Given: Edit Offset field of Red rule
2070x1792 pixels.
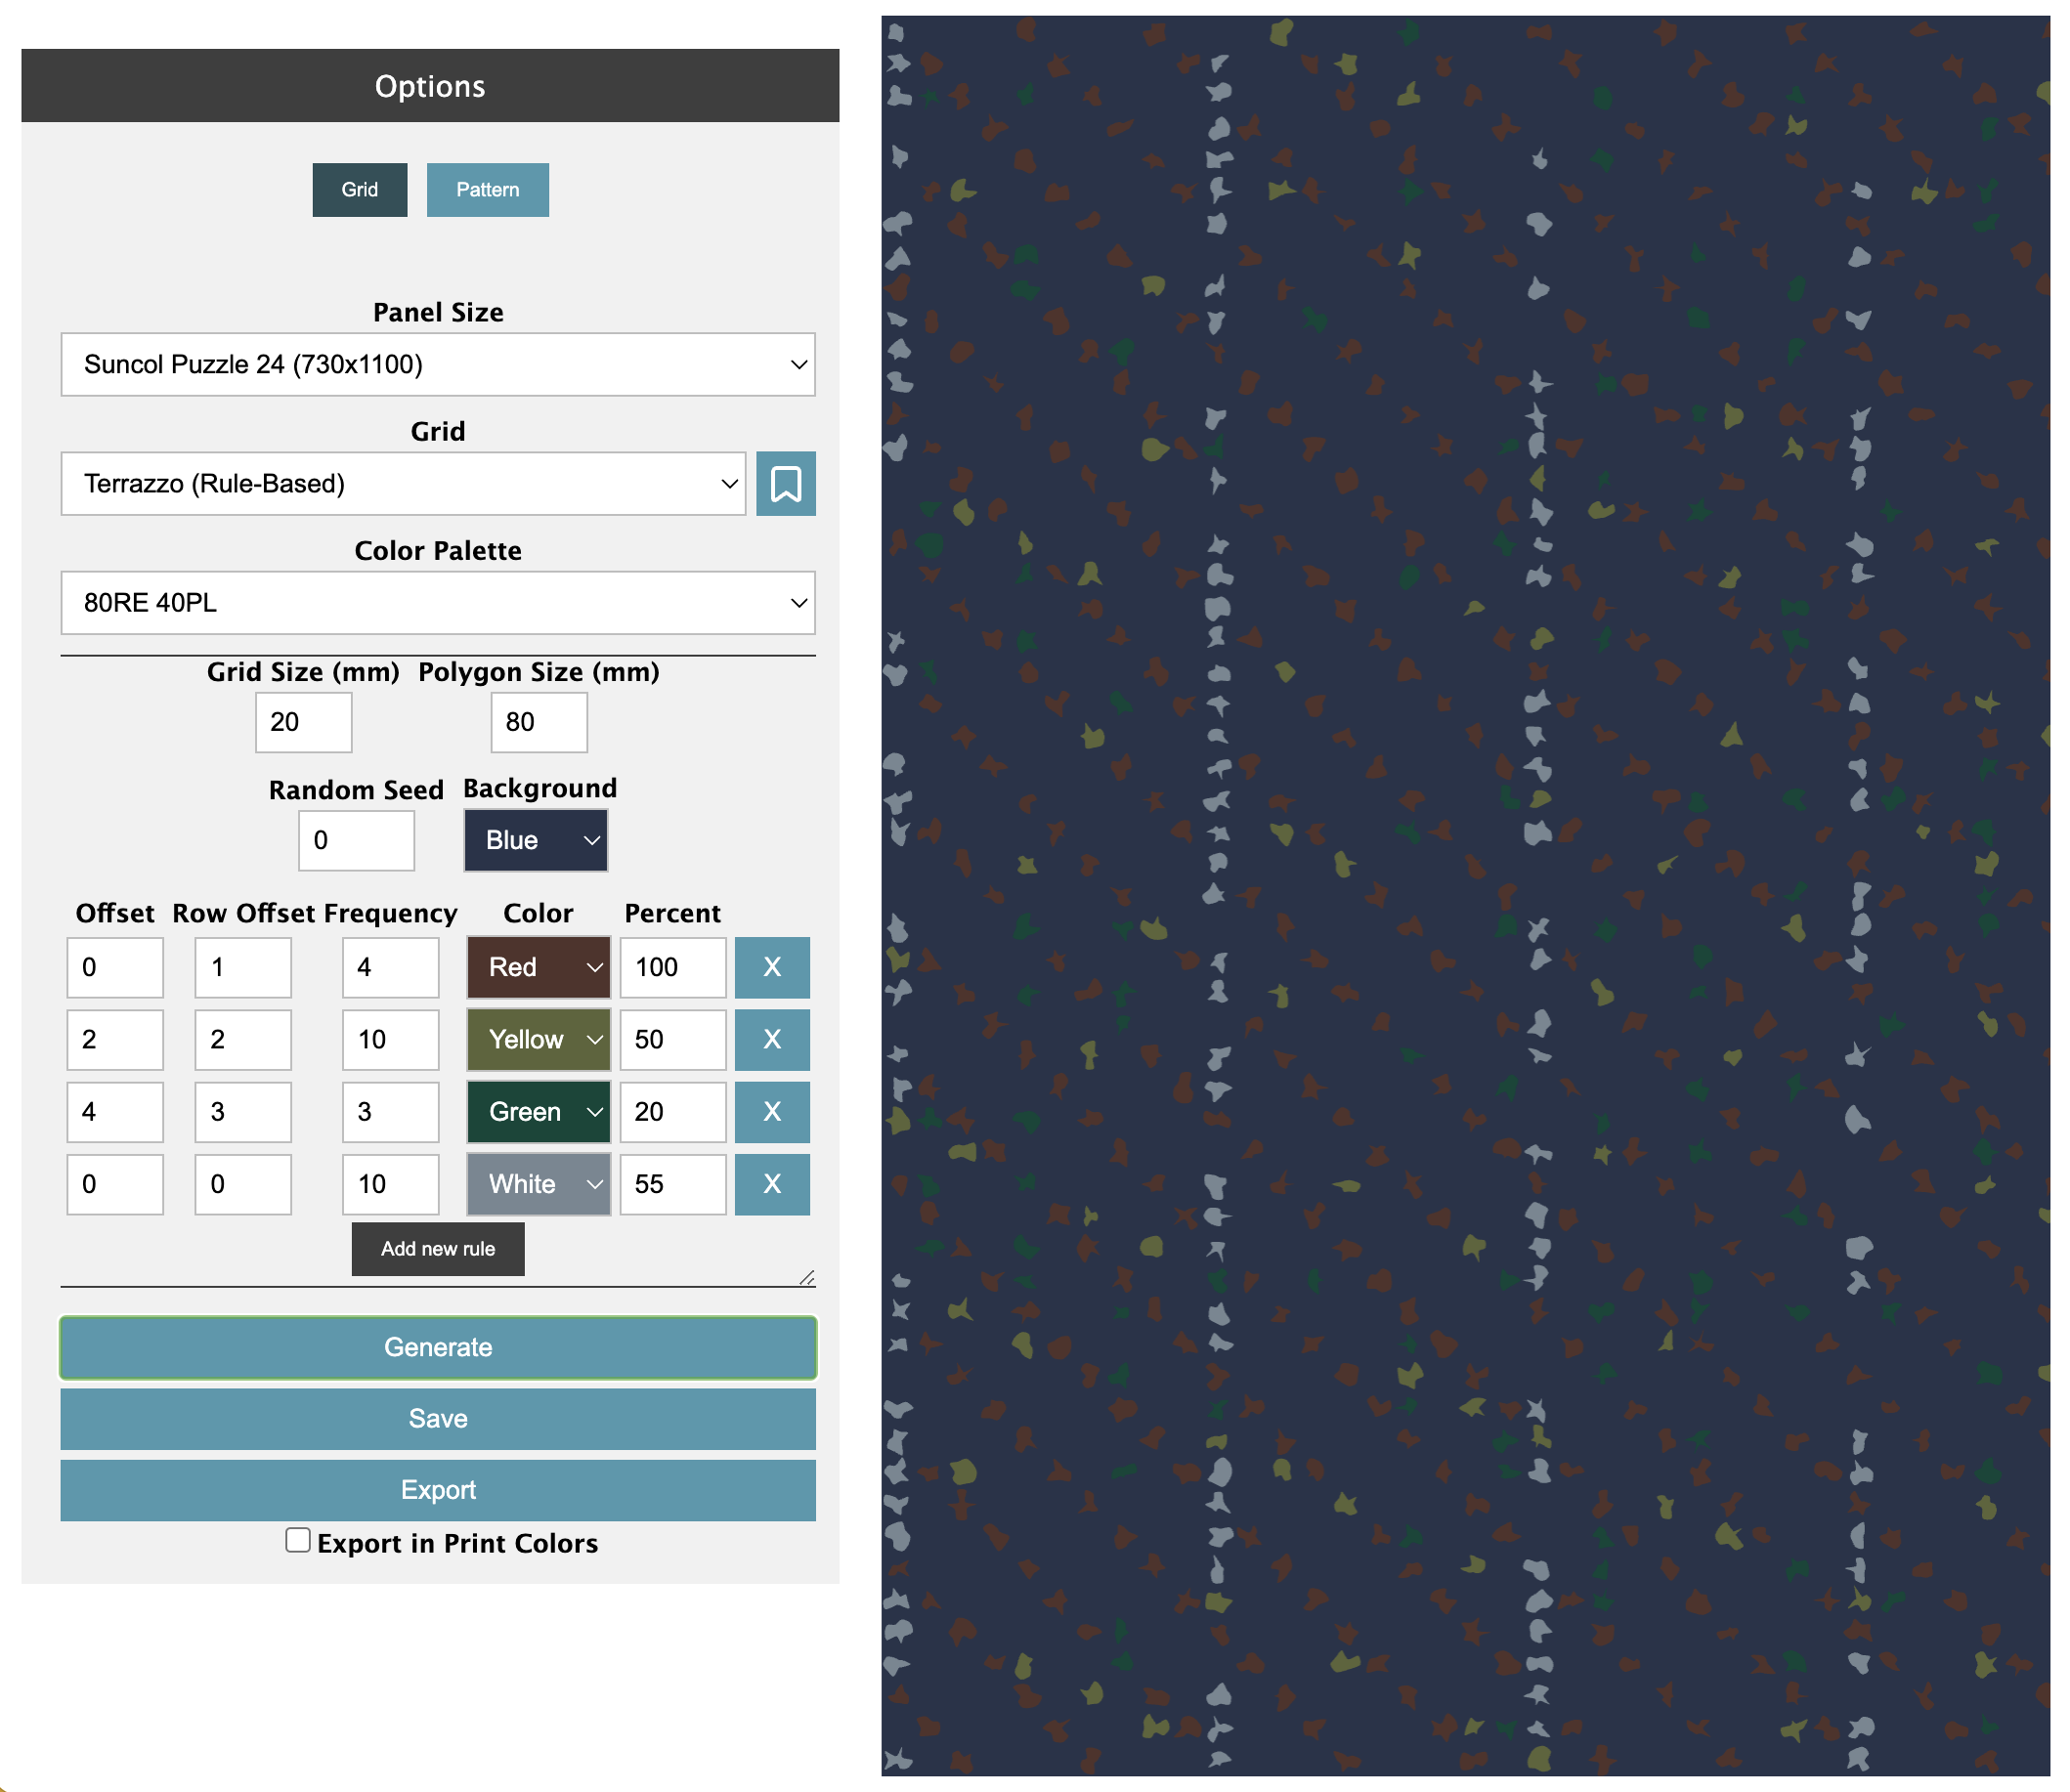Looking at the screenshot, I should [115, 967].
